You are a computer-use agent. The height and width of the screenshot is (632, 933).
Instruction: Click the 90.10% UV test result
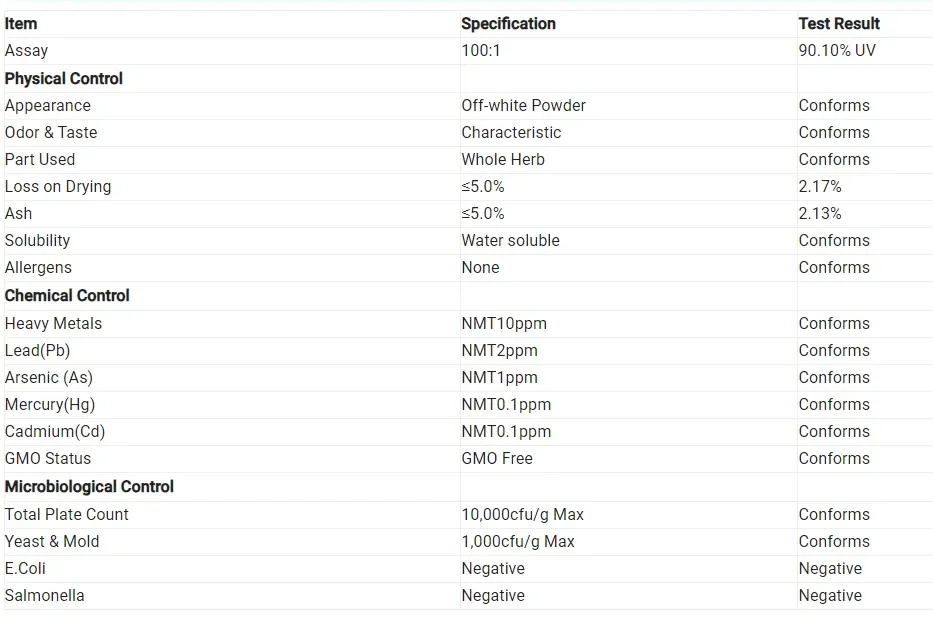[836, 50]
